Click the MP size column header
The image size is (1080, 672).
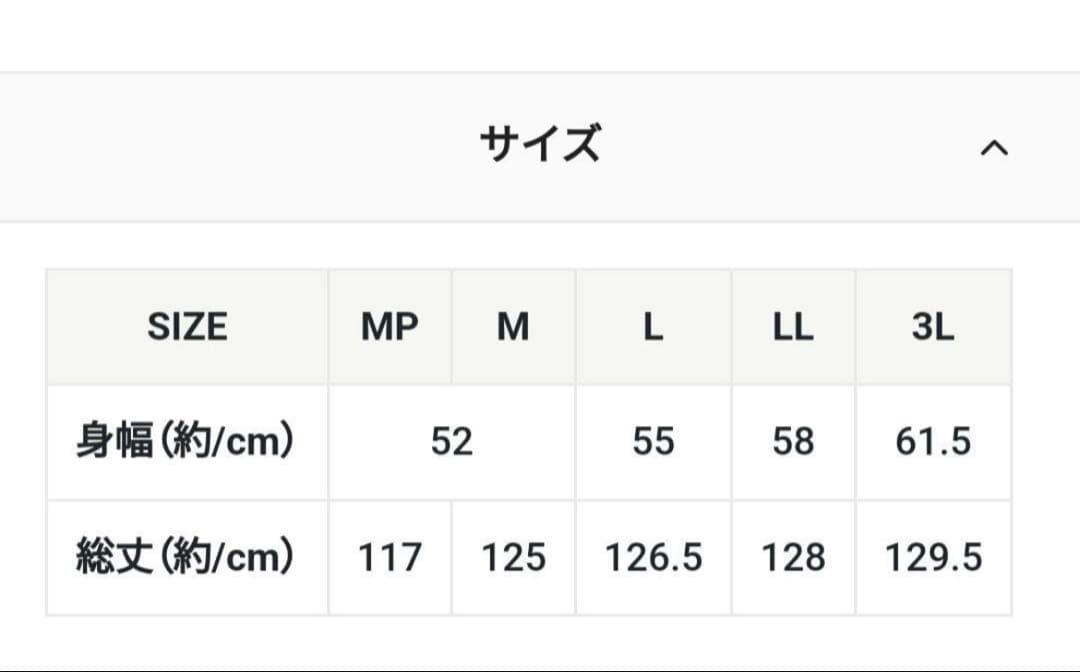tap(390, 327)
